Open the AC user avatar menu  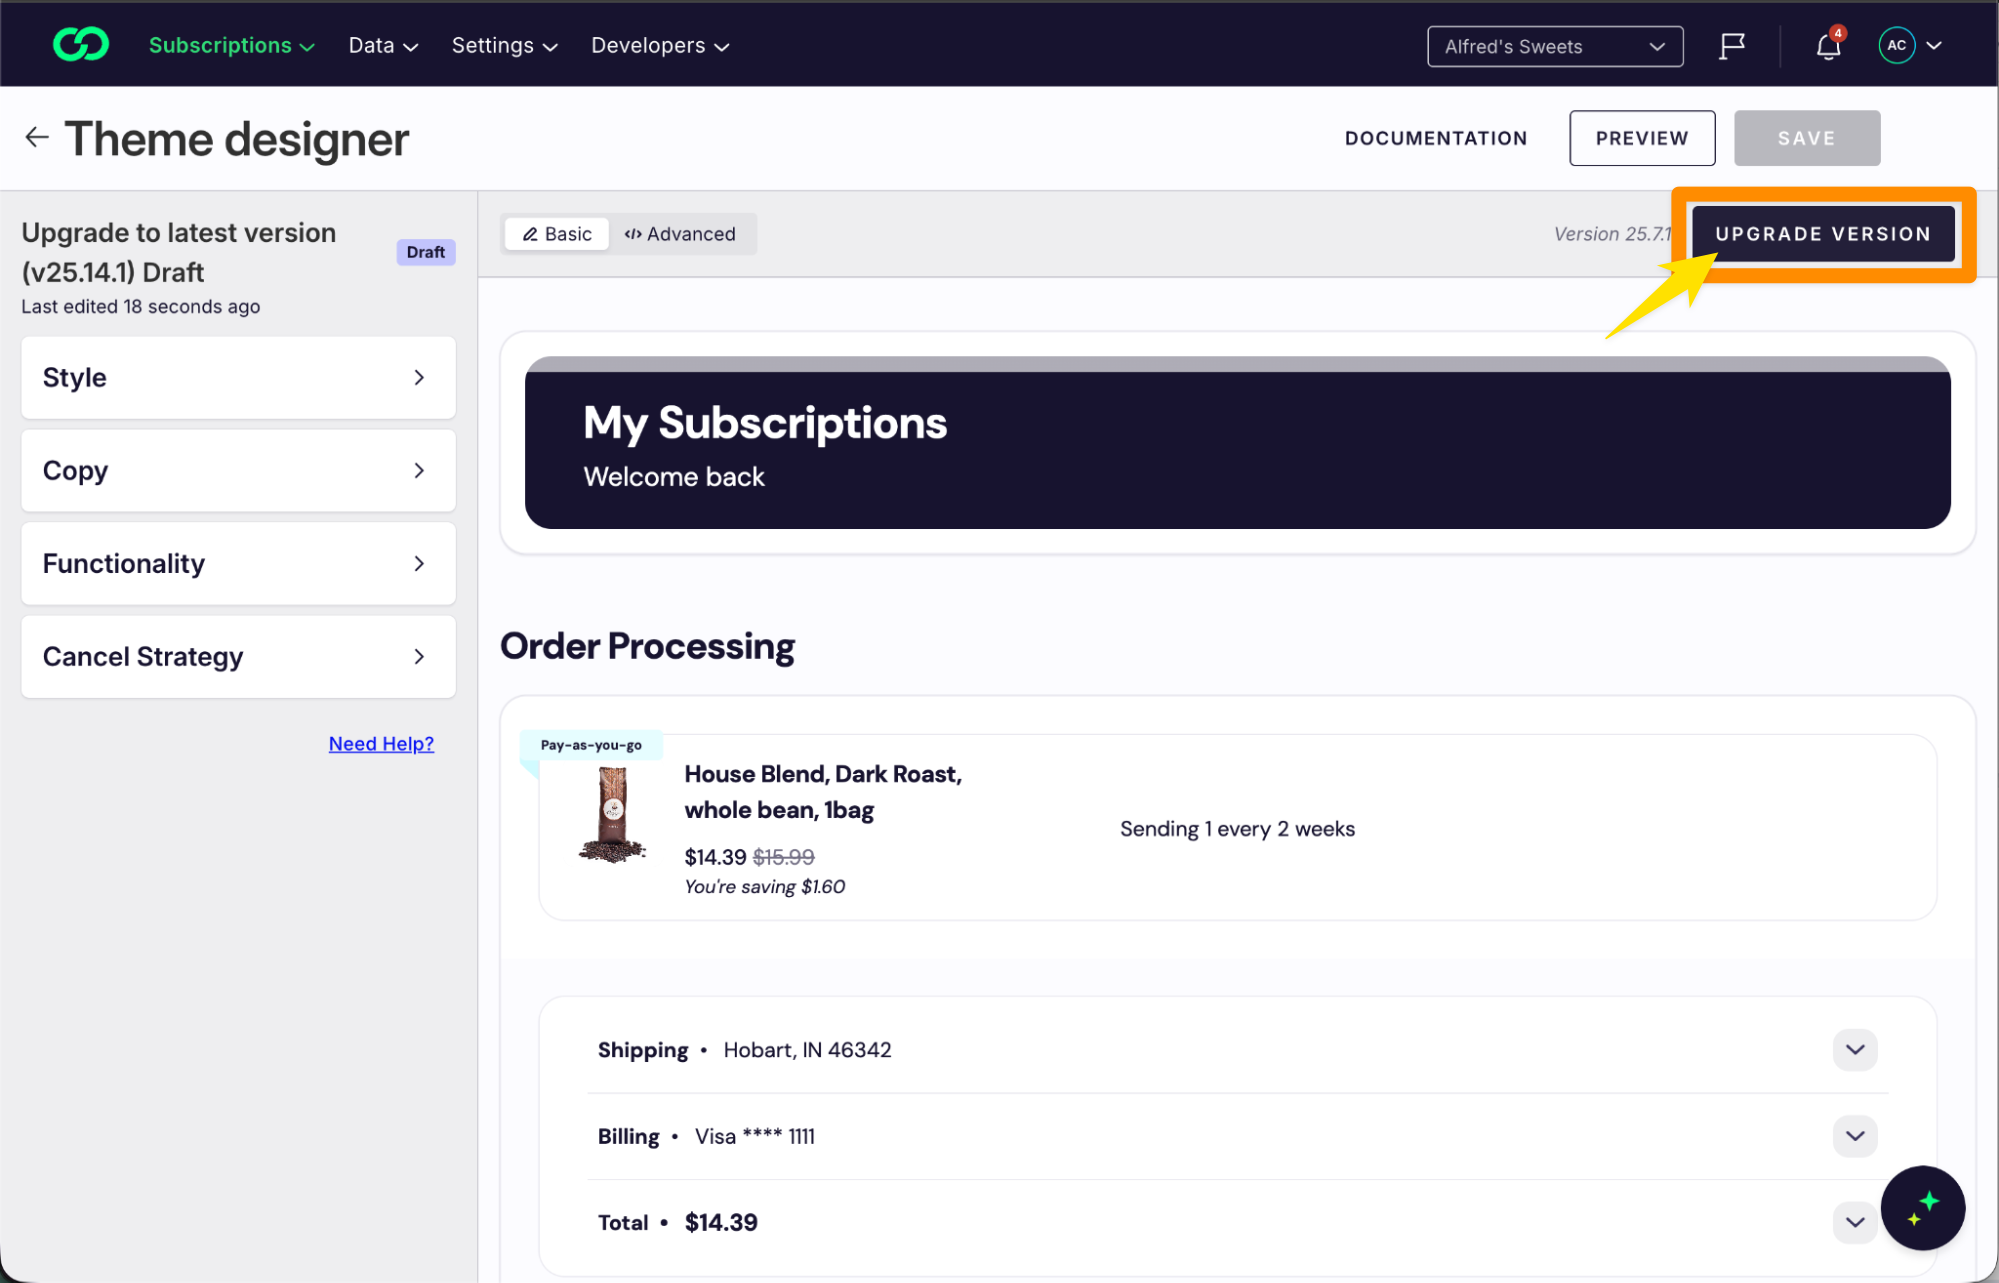pyautogui.click(x=1909, y=46)
